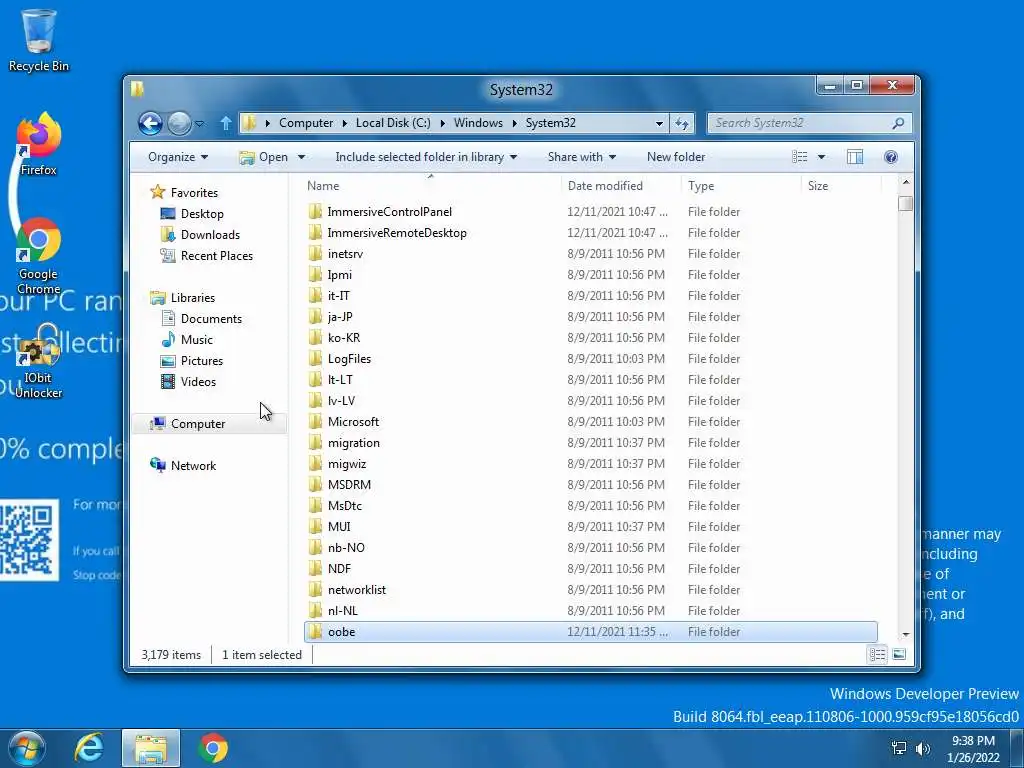Switch to details view in status bar
Screen dimensions: 1024x768
[877, 654]
